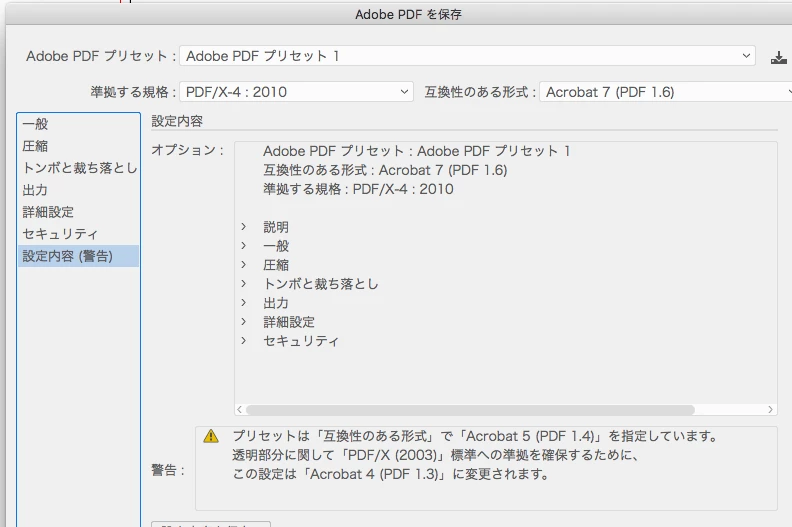This screenshot has width=792, height=527.
Task: Select 一般 in the left category list
Action: [78, 124]
